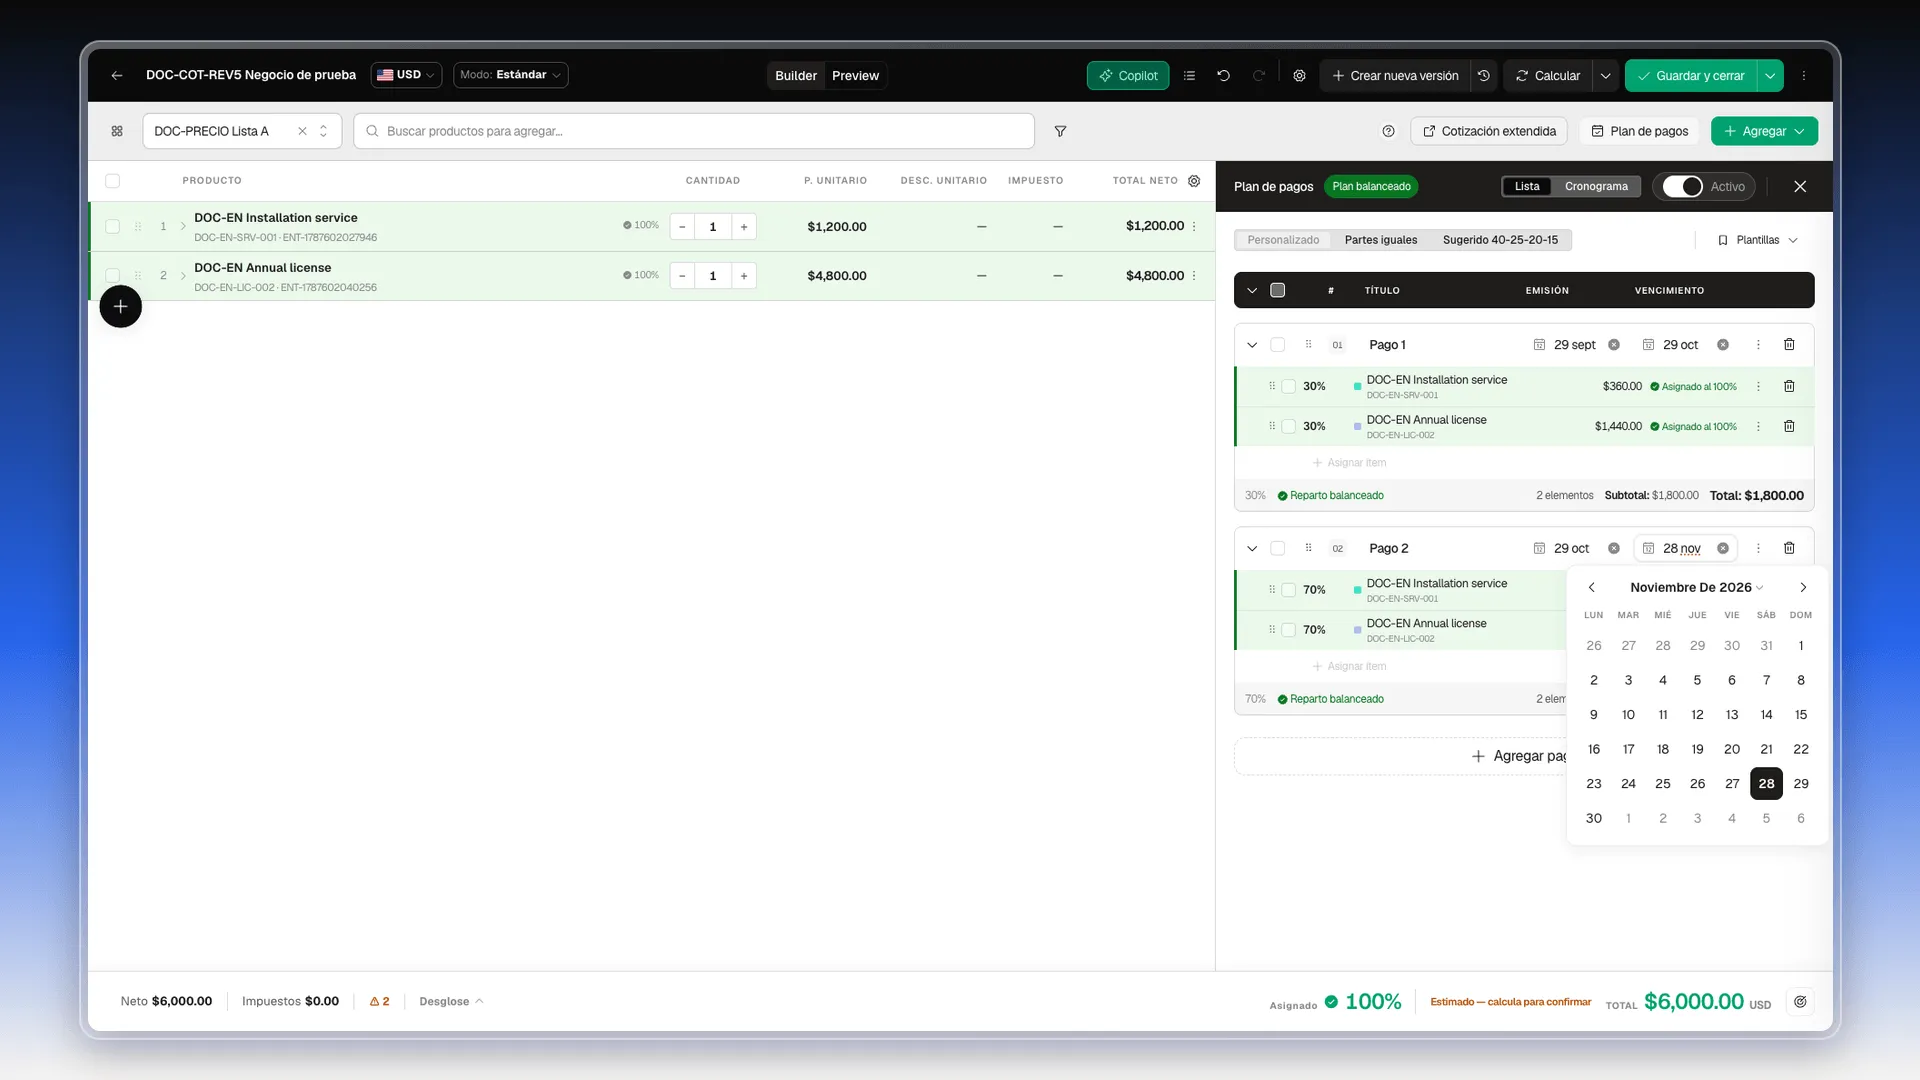
Task: Click the Calcular button
Action: point(1547,76)
